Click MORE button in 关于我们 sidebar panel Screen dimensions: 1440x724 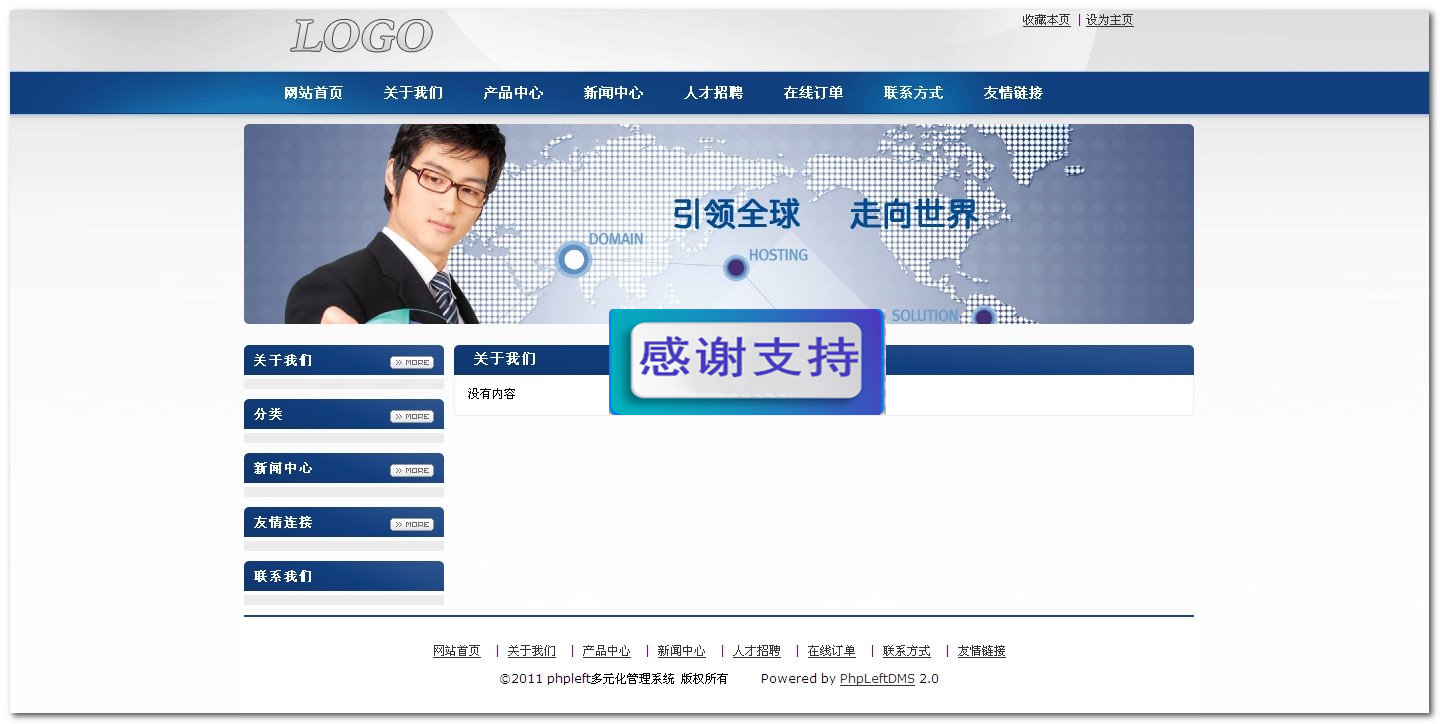[412, 362]
